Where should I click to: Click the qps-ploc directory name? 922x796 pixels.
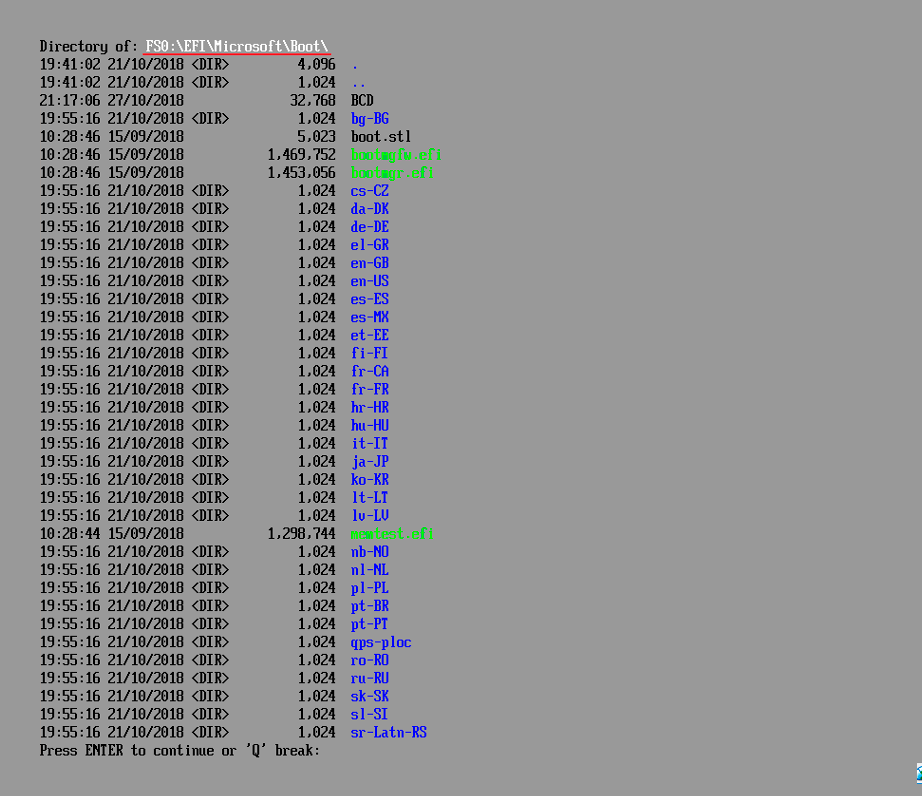tap(381, 642)
